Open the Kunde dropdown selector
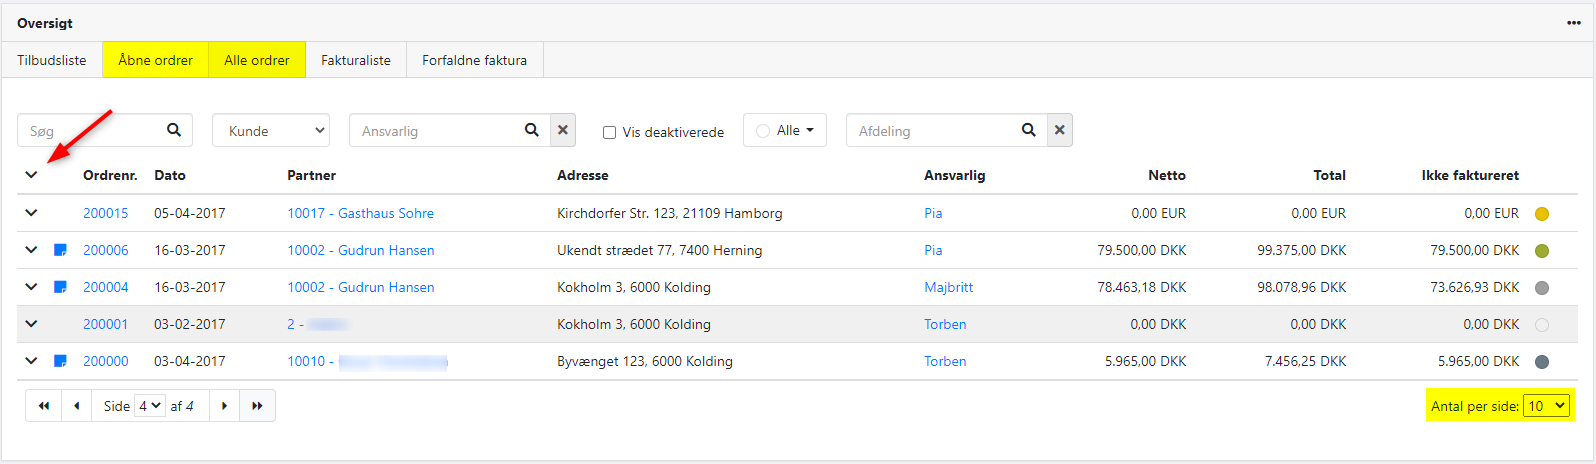This screenshot has height=464, width=1596. 271,131
